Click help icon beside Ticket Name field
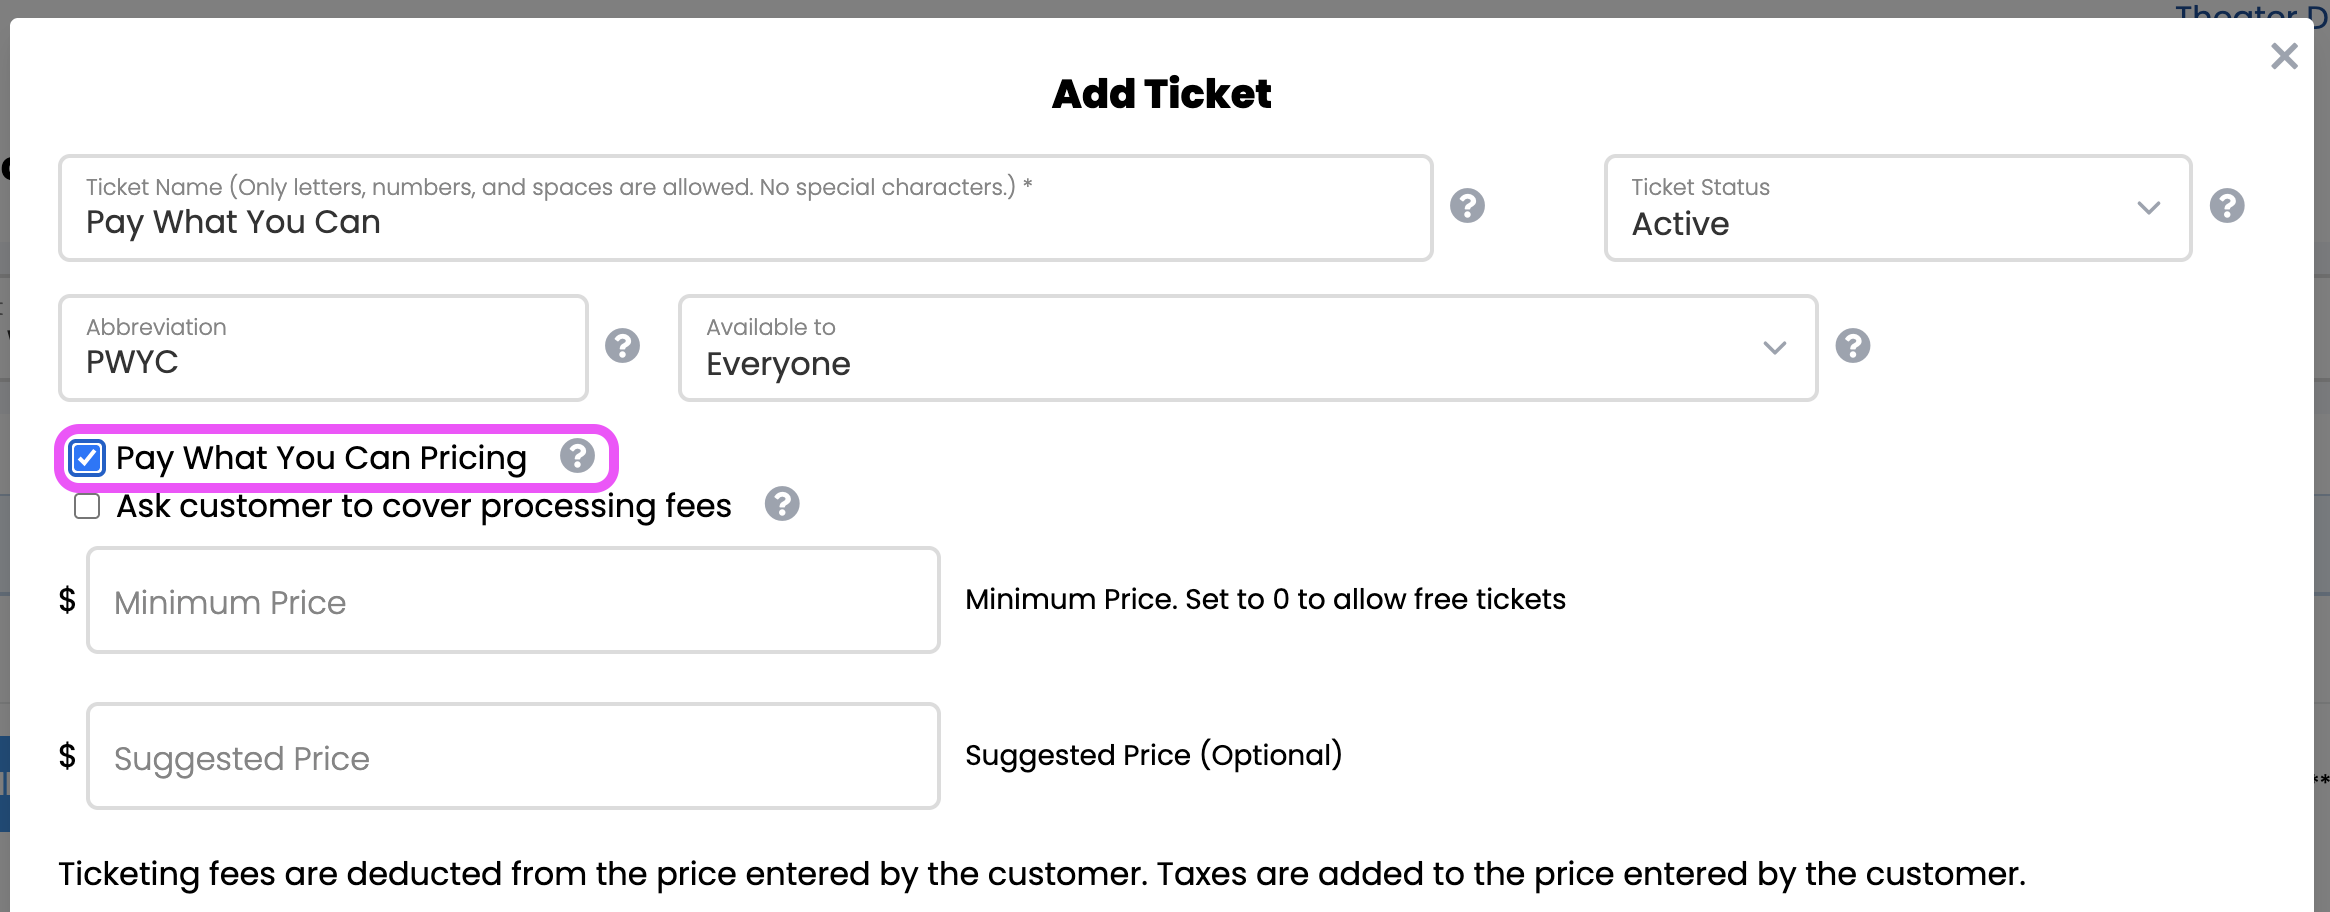Viewport: 2330px width, 912px height. pyautogui.click(x=1467, y=206)
